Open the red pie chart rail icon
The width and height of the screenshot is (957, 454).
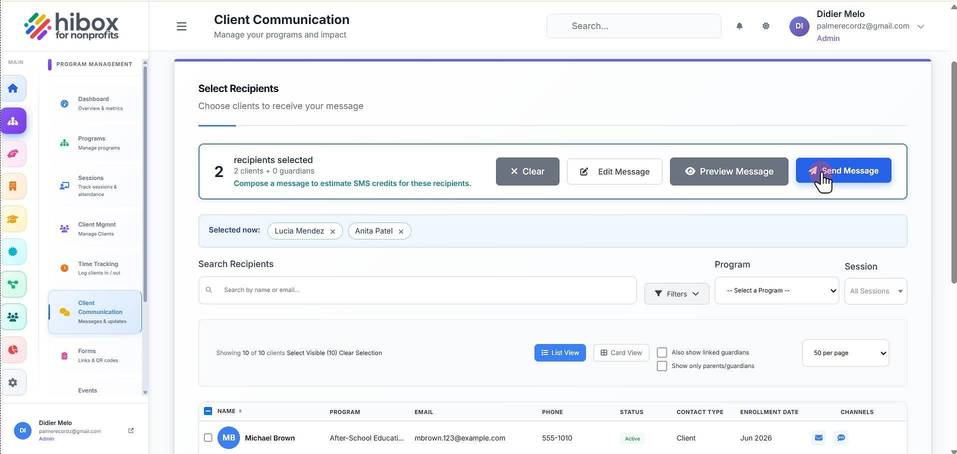tap(13, 350)
